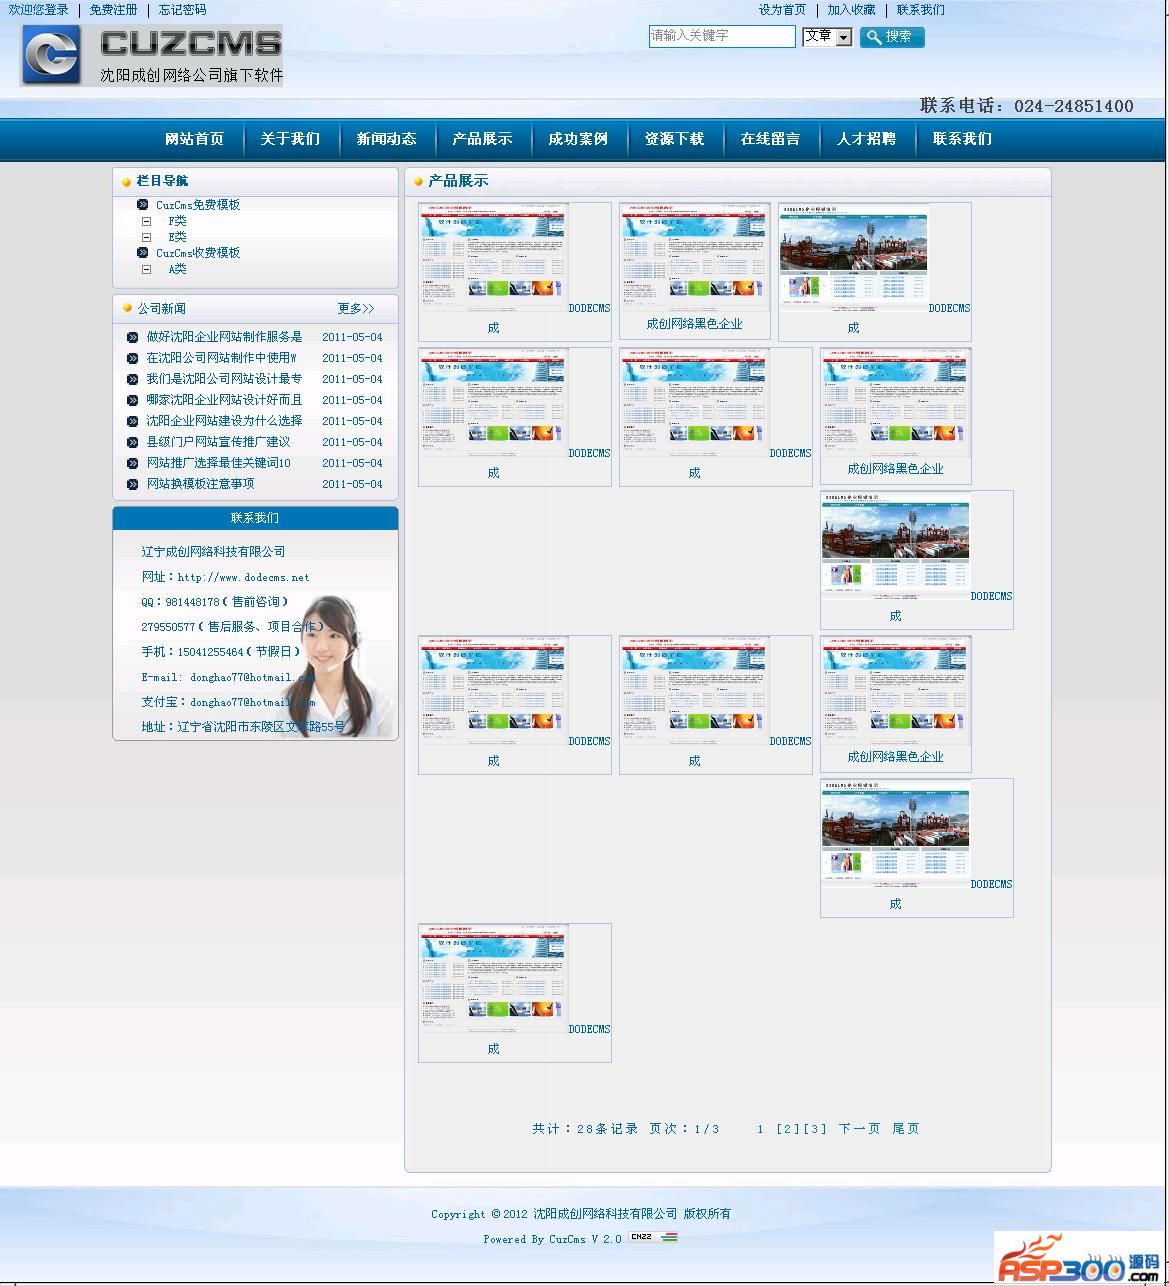Open top-row thumbnail labeled 成创网络黑色企业

(695, 258)
